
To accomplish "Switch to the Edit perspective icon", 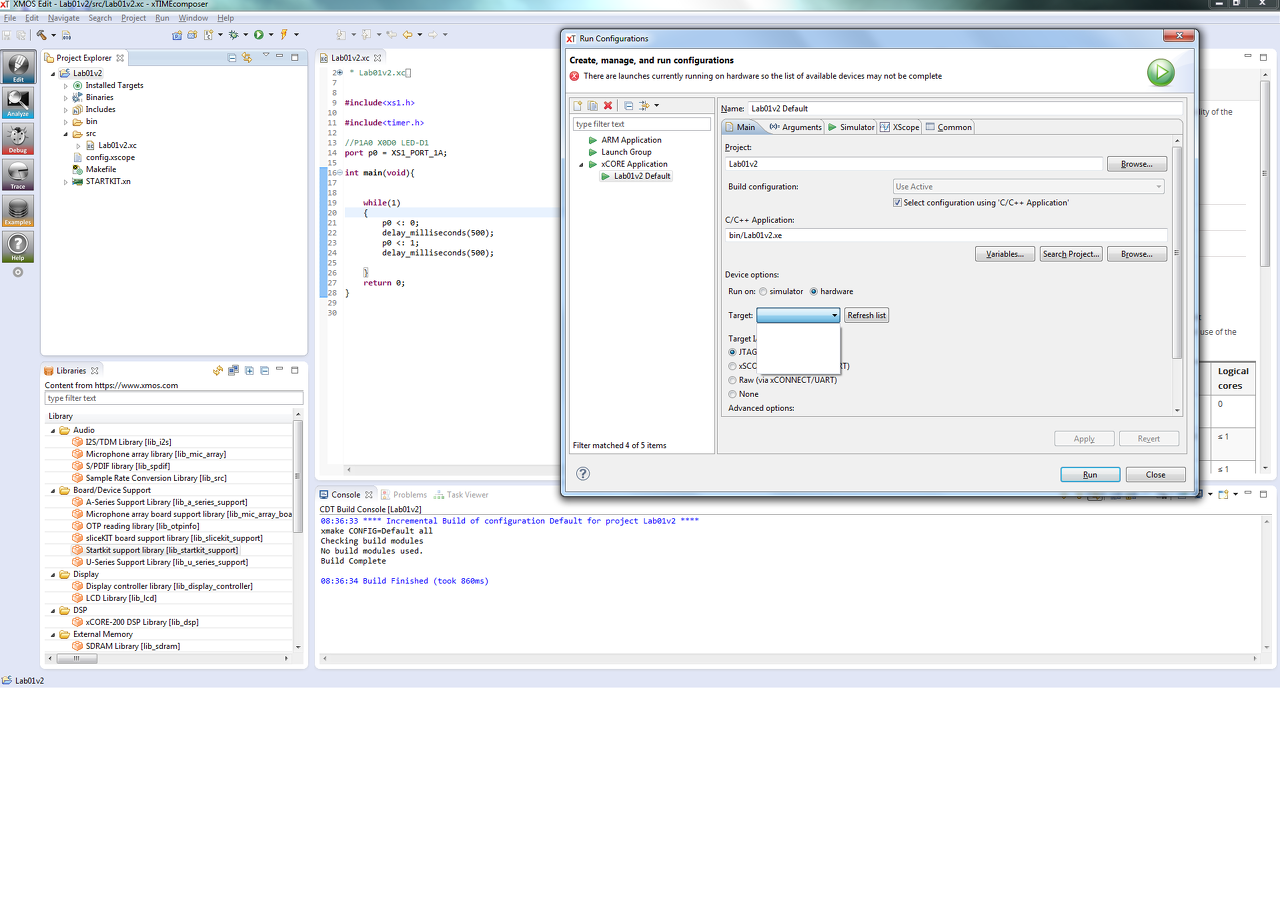I will pos(19,68).
